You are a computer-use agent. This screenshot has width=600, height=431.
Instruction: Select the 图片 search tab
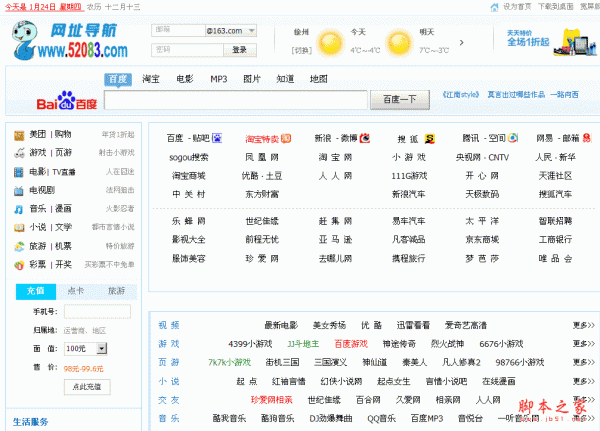[x=252, y=79]
